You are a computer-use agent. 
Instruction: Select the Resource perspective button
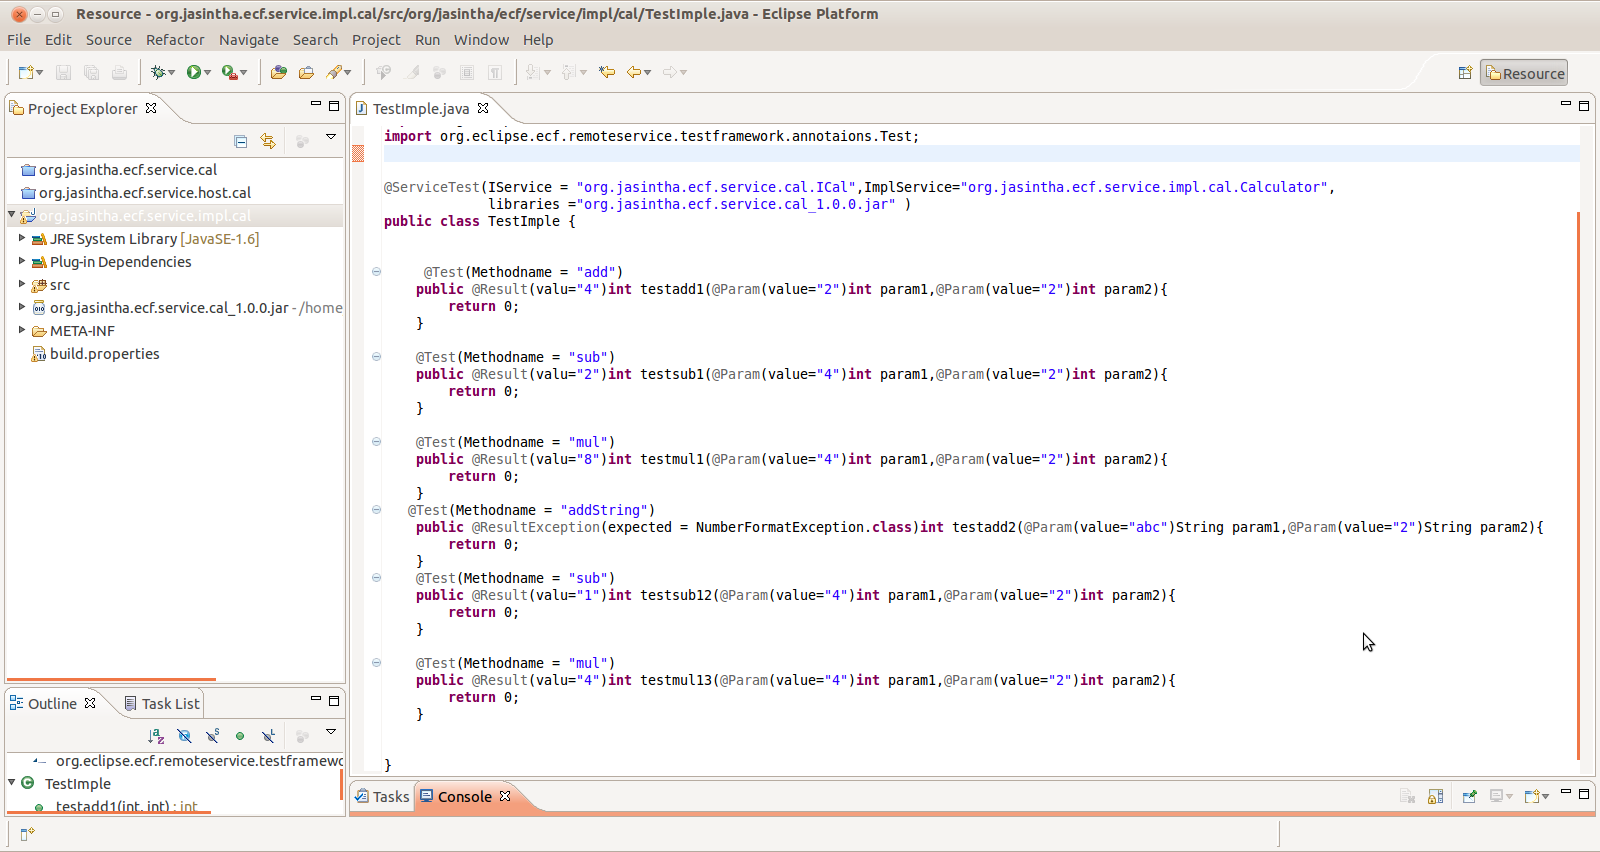click(x=1524, y=73)
